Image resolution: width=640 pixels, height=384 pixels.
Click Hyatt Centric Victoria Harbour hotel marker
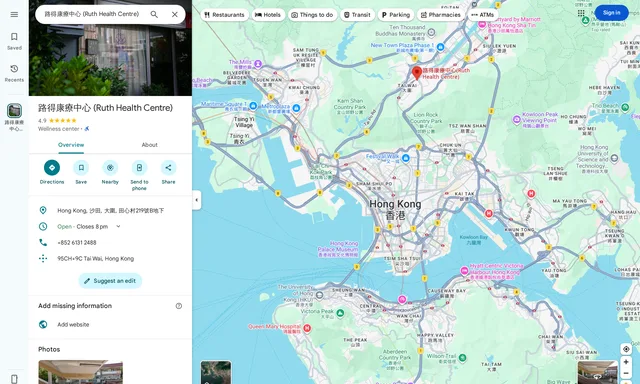point(464,271)
